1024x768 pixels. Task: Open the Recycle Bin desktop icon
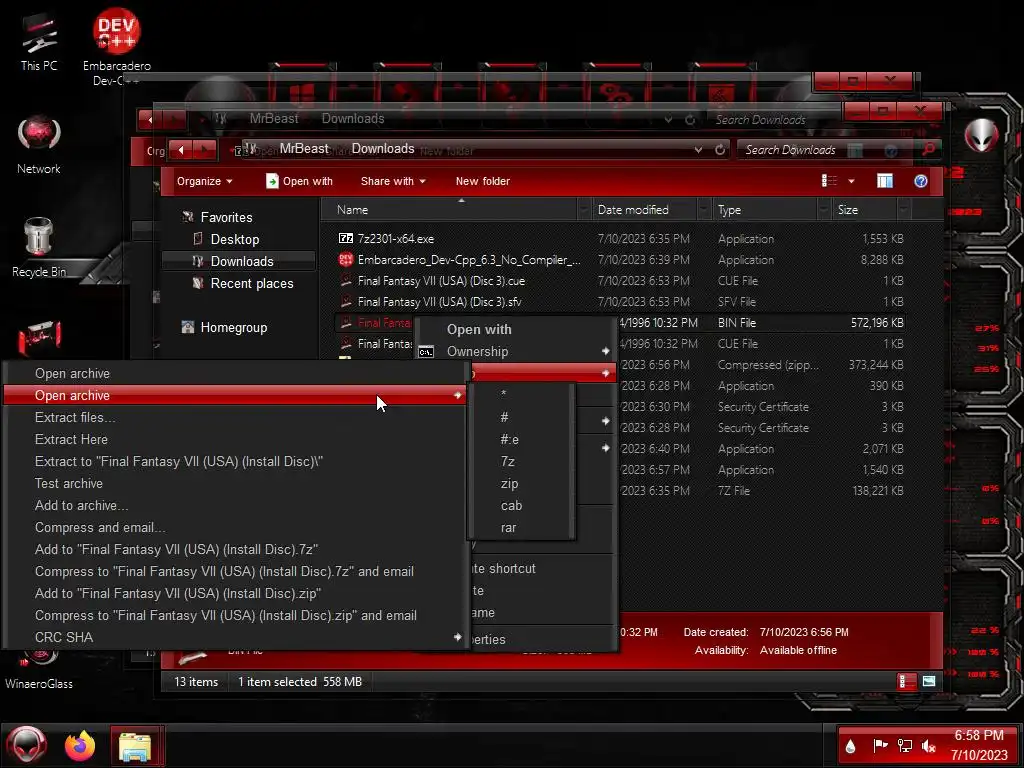tap(39, 248)
